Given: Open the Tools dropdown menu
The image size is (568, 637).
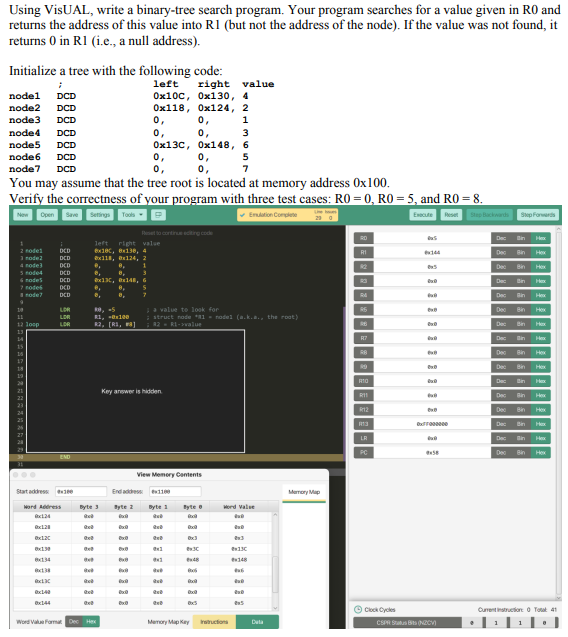Looking at the screenshot, I should (132, 215).
